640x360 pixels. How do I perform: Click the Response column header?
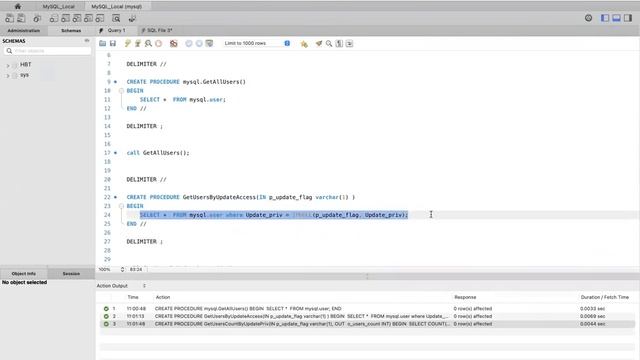[x=465, y=297]
